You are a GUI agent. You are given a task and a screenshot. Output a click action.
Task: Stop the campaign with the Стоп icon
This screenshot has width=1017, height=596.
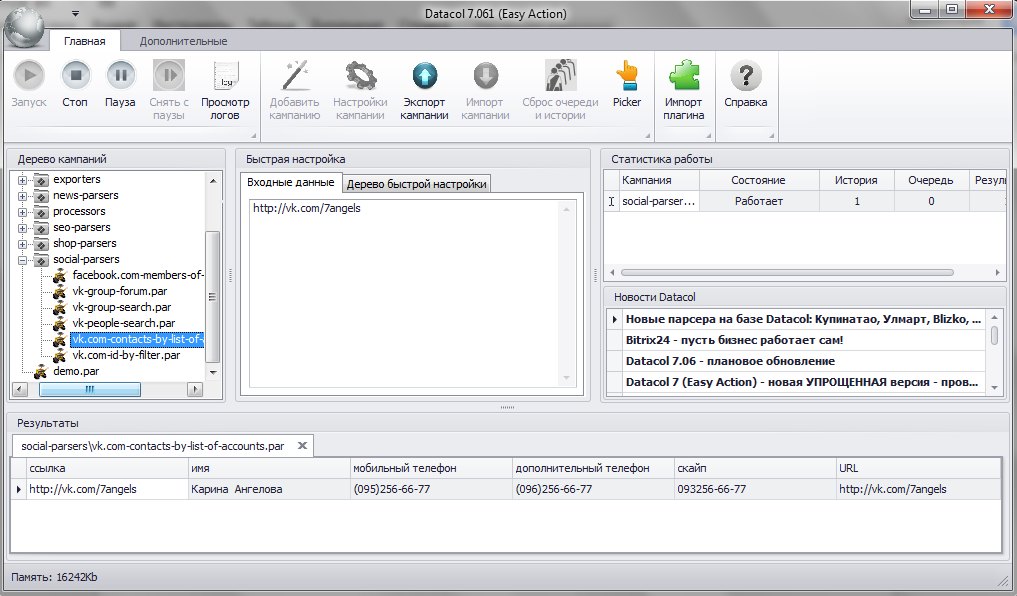(75, 76)
